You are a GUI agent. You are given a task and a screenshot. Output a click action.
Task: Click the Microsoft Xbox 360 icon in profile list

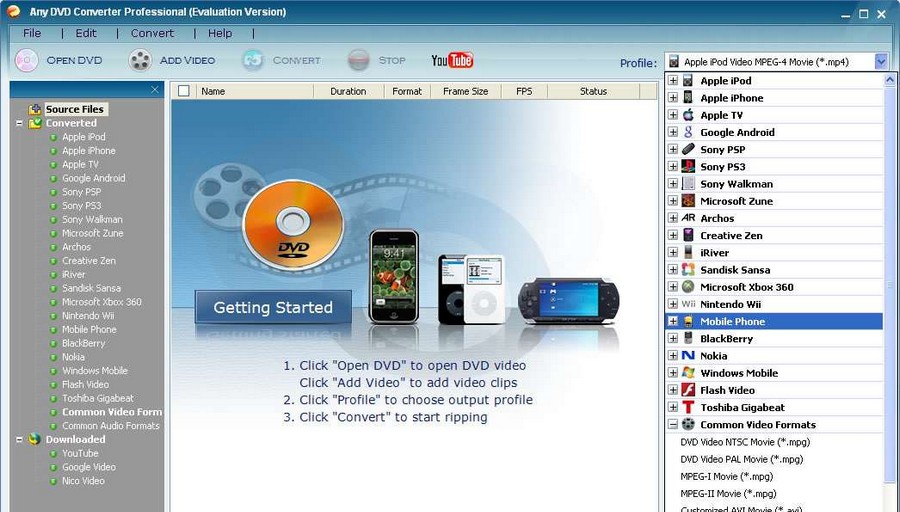click(x=688, y=287)
